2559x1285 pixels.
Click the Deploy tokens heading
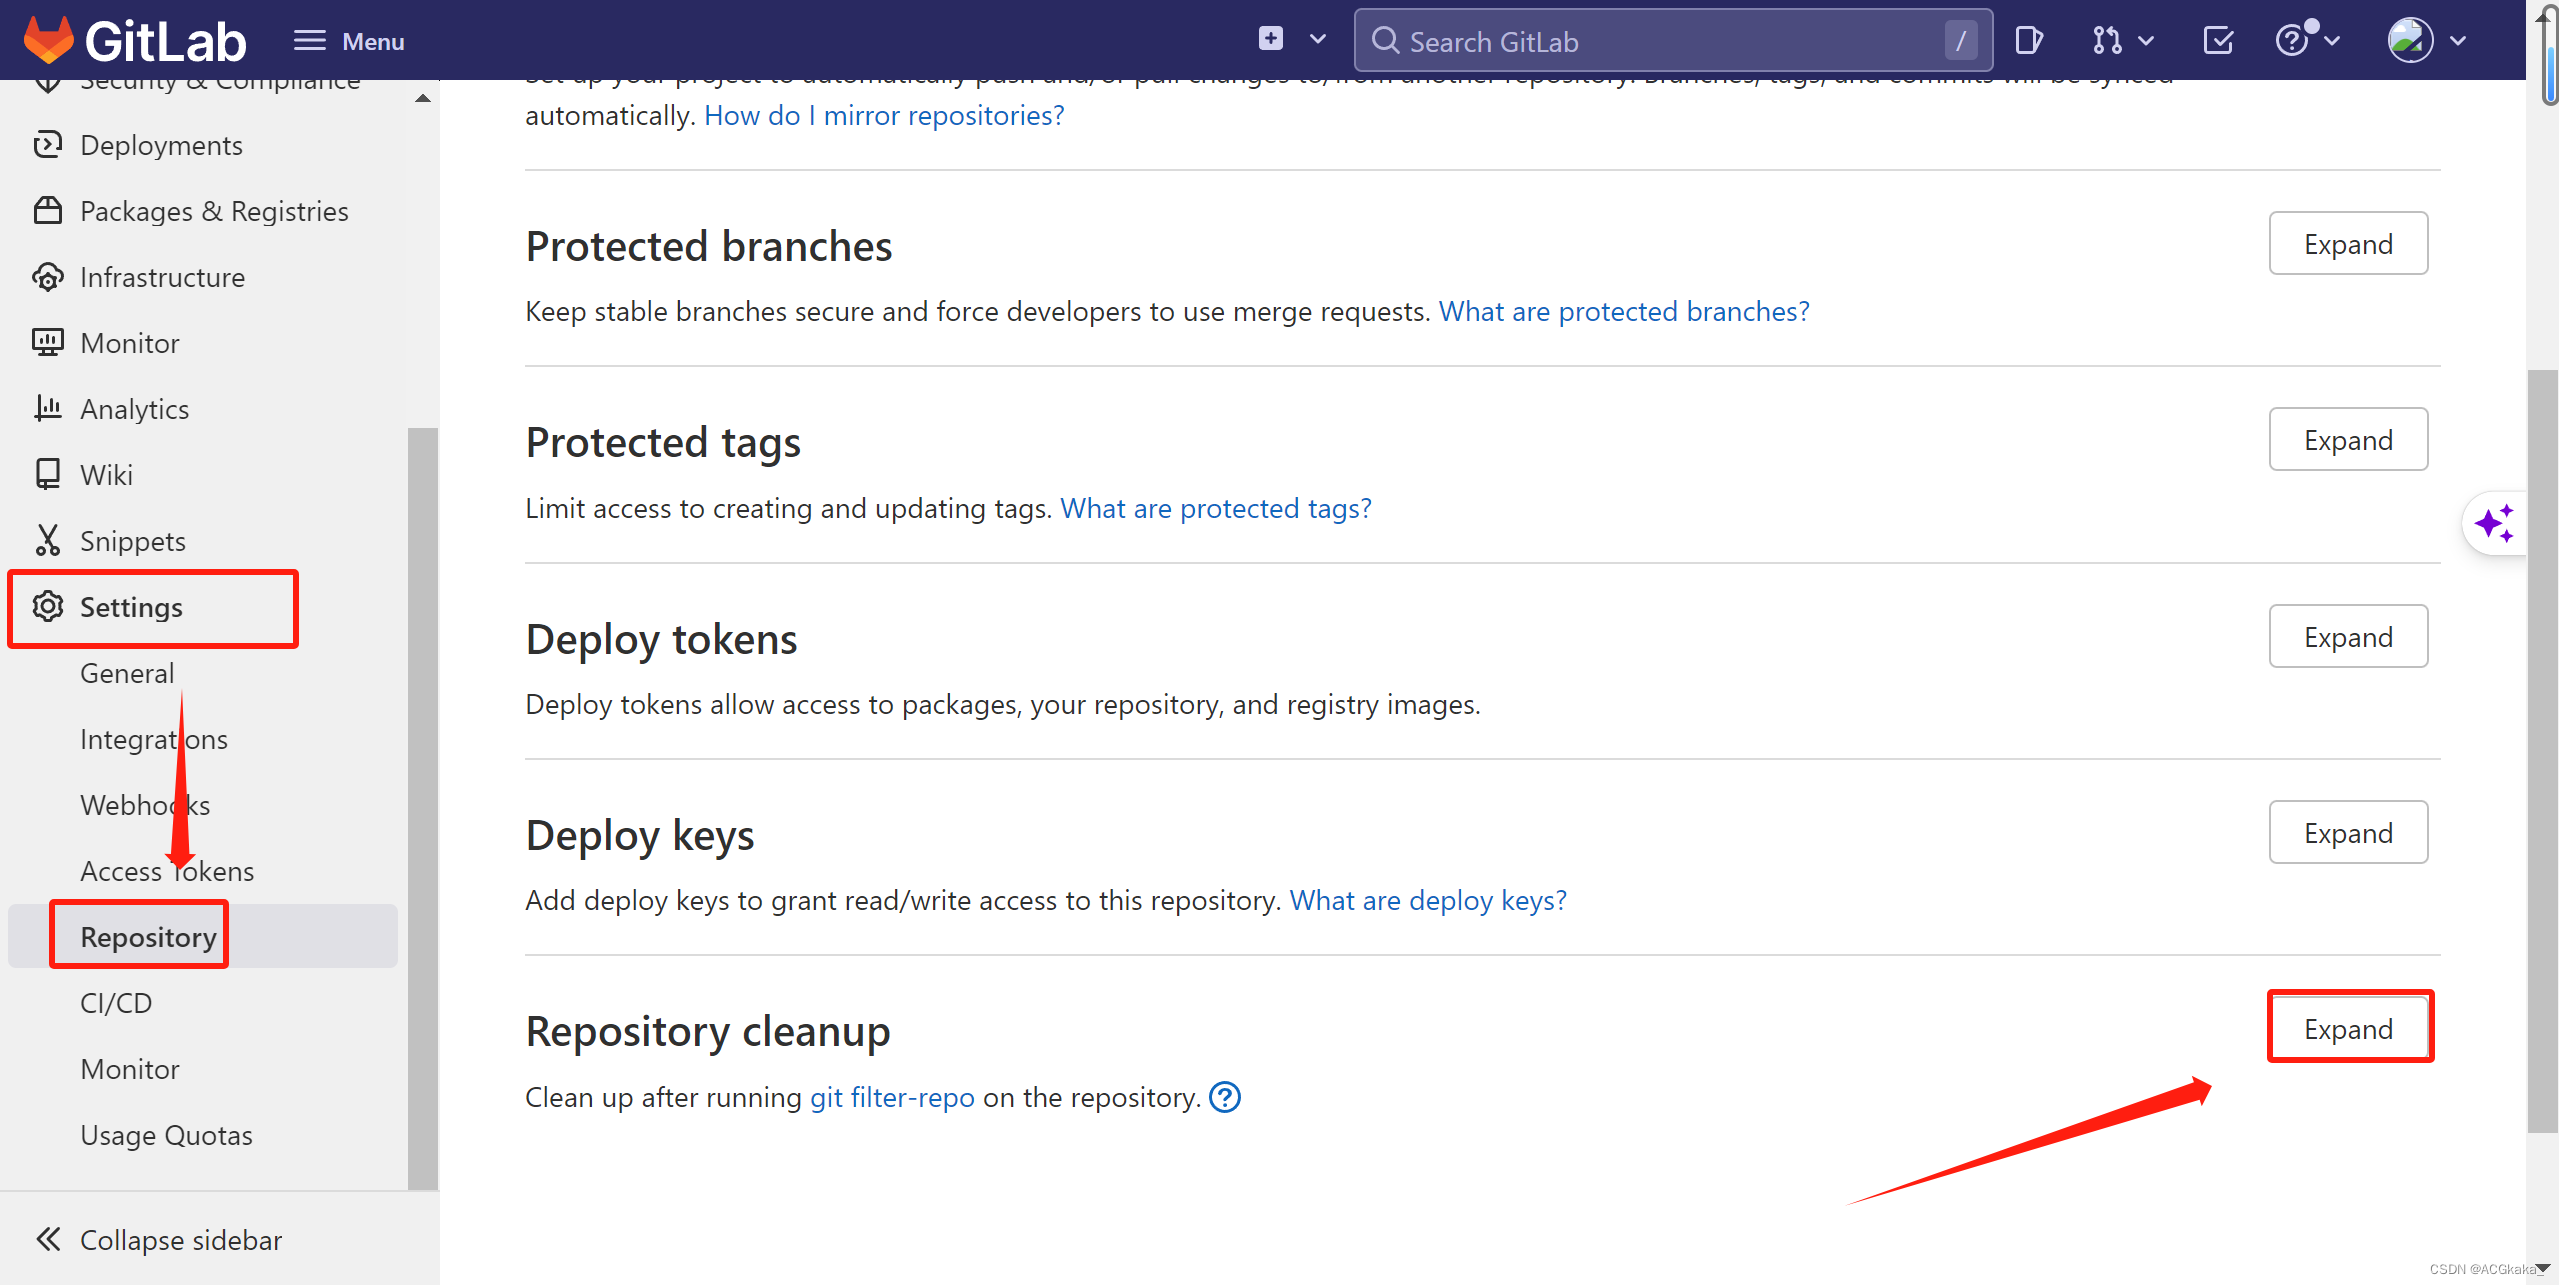tap(661, 640)
